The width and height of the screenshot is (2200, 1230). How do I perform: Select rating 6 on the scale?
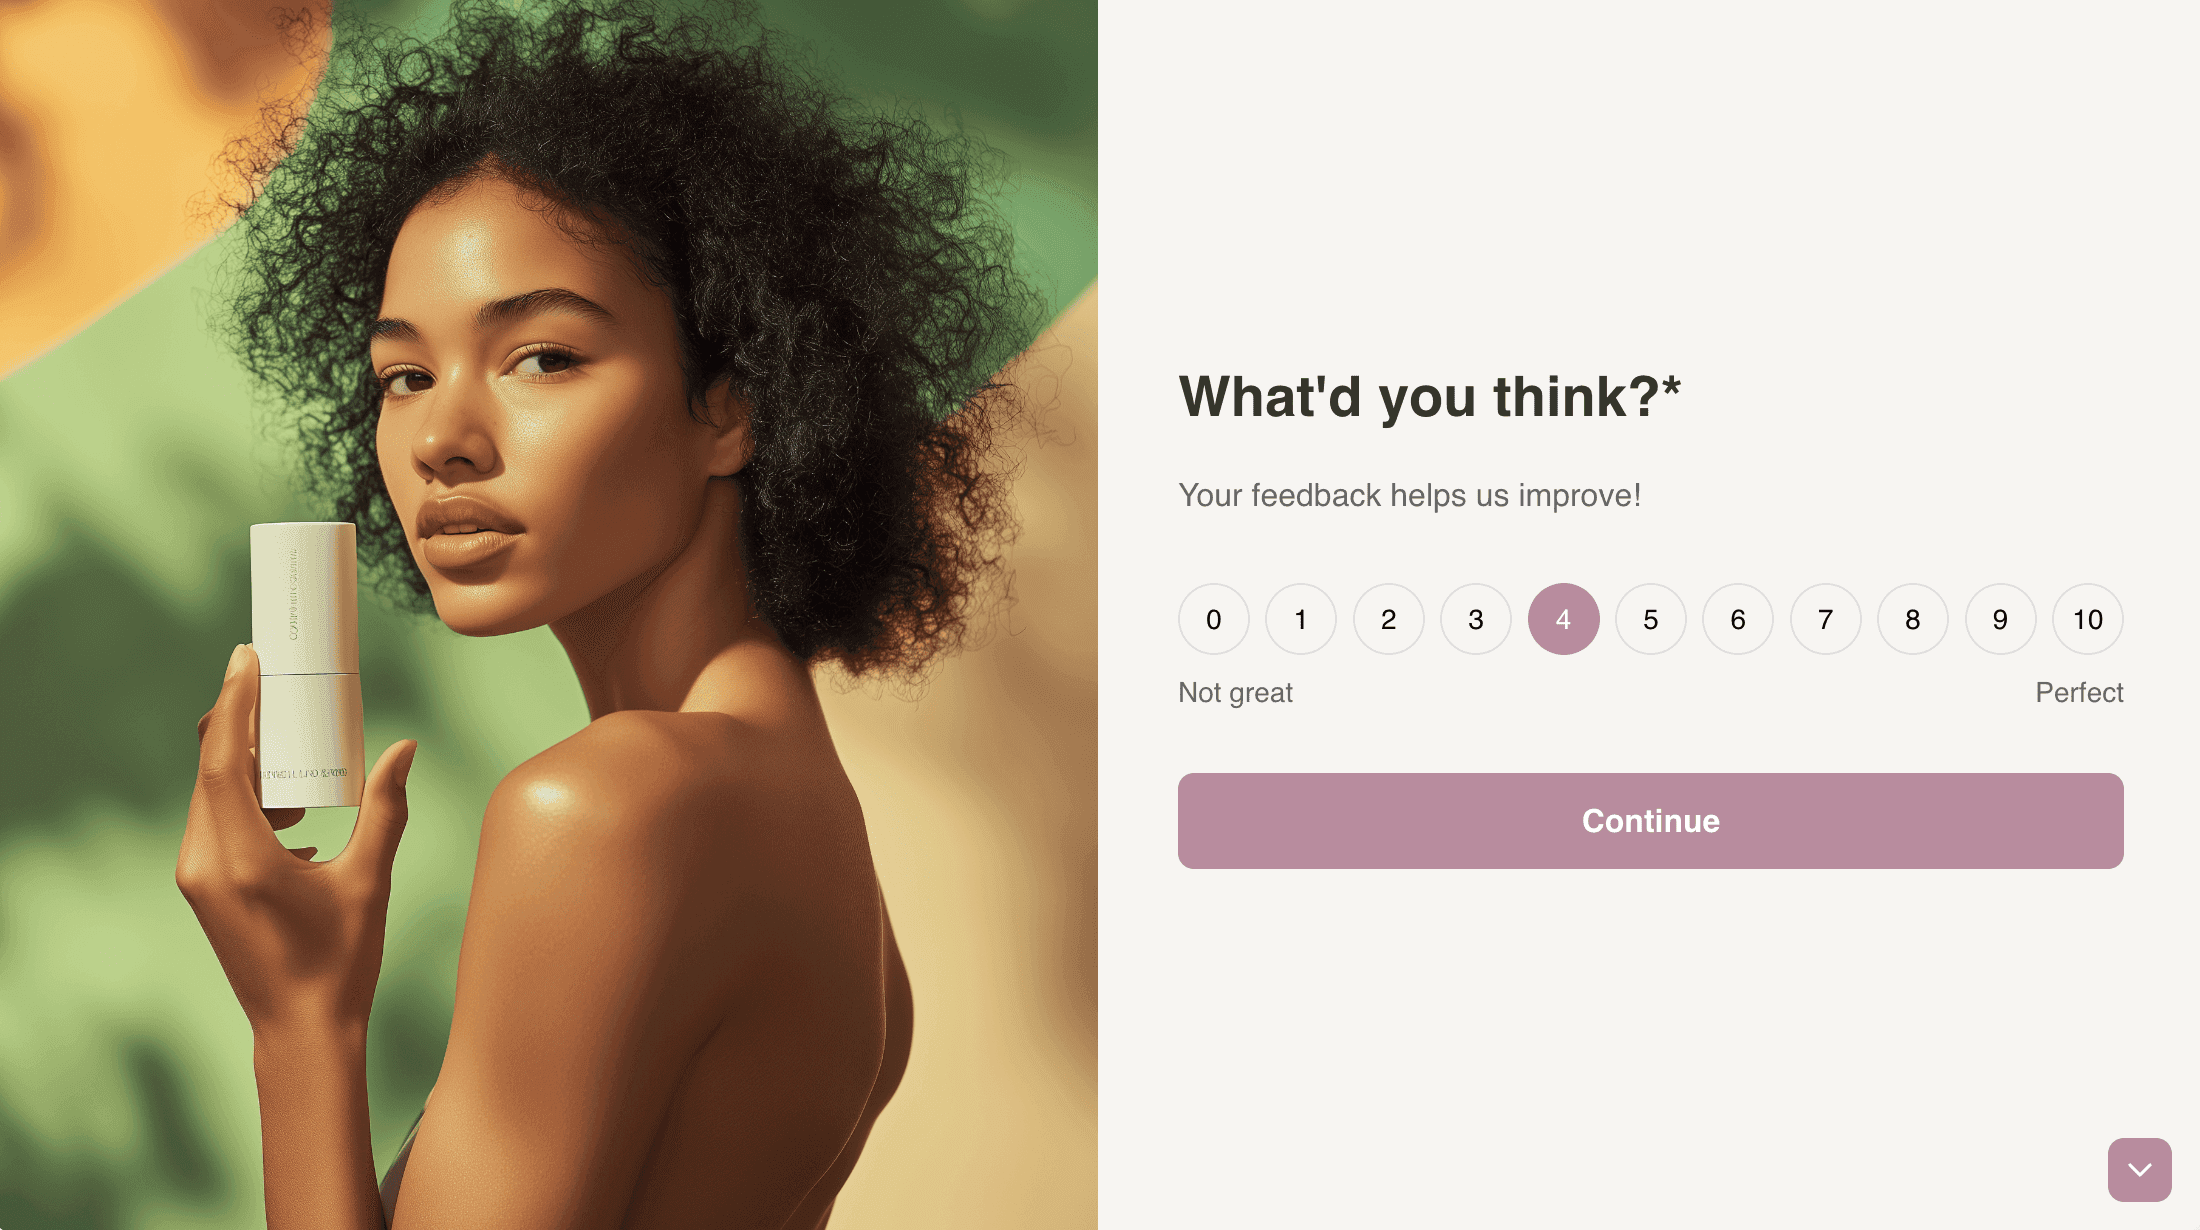click(1738, 619)
